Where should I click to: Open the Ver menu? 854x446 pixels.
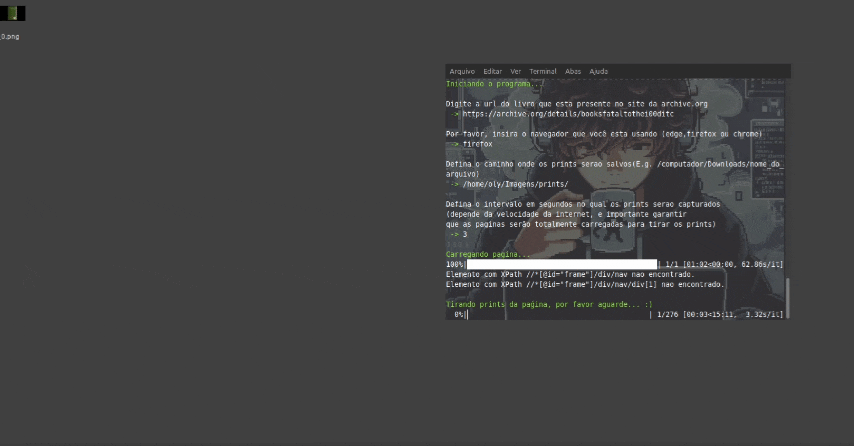(515, 71)
